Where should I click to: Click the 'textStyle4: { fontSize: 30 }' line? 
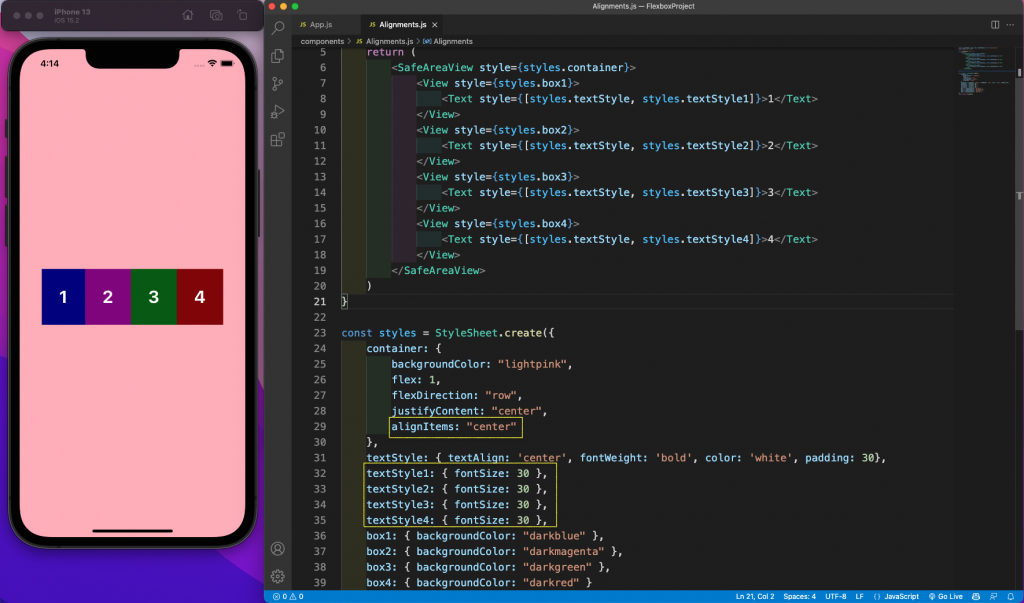[456, 521]
